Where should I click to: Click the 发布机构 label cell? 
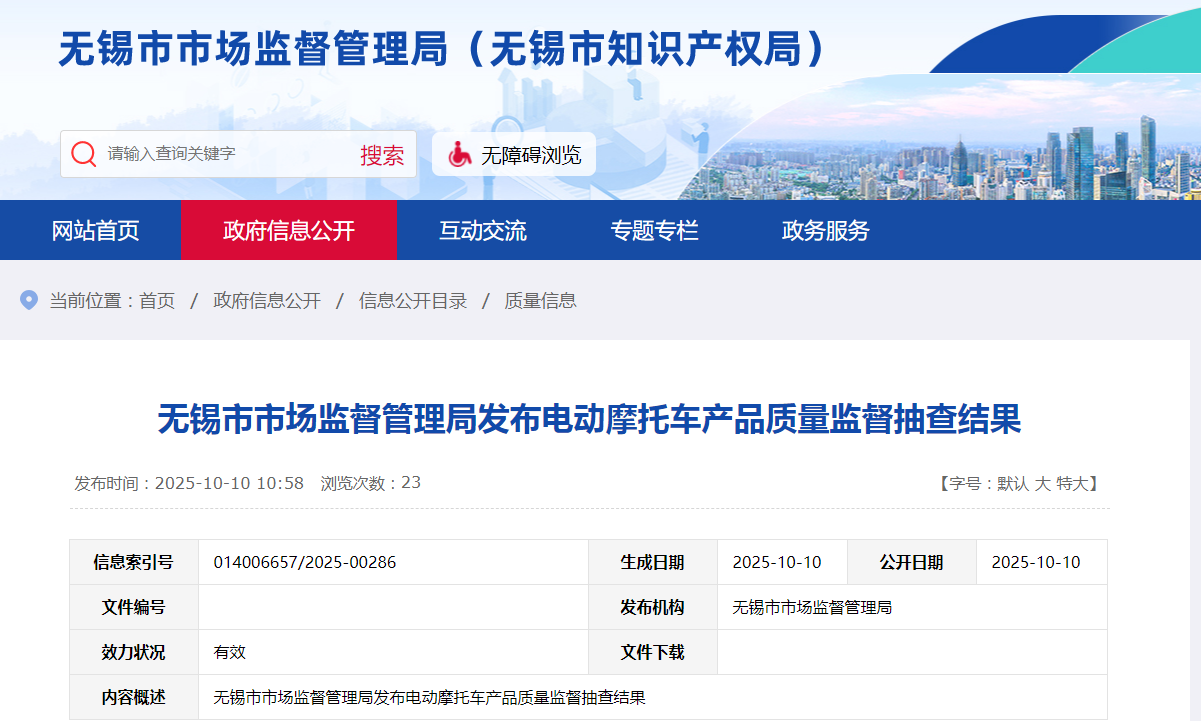(653, 607)
